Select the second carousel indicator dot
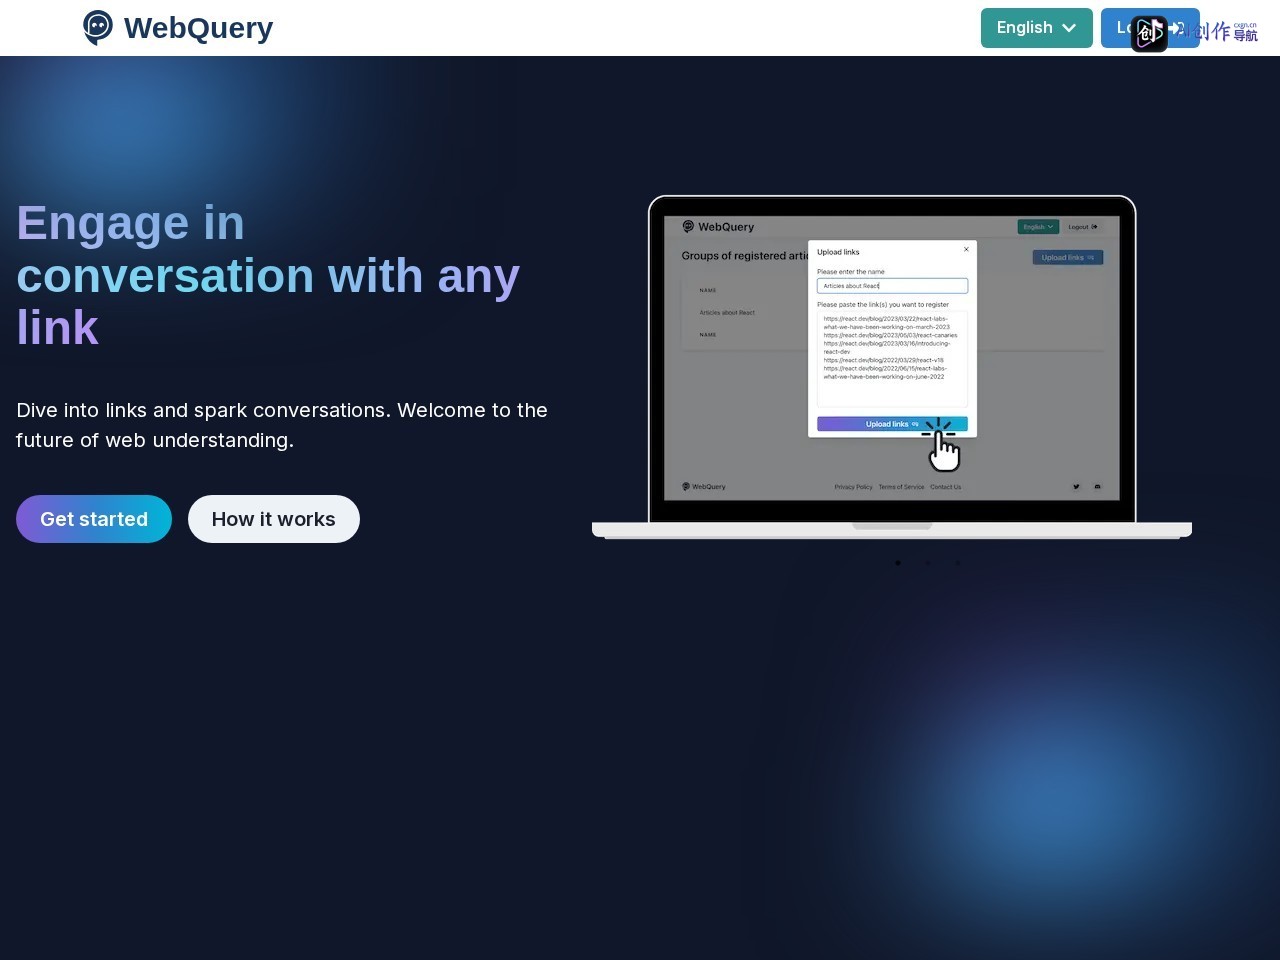 (x=928, y=563)
